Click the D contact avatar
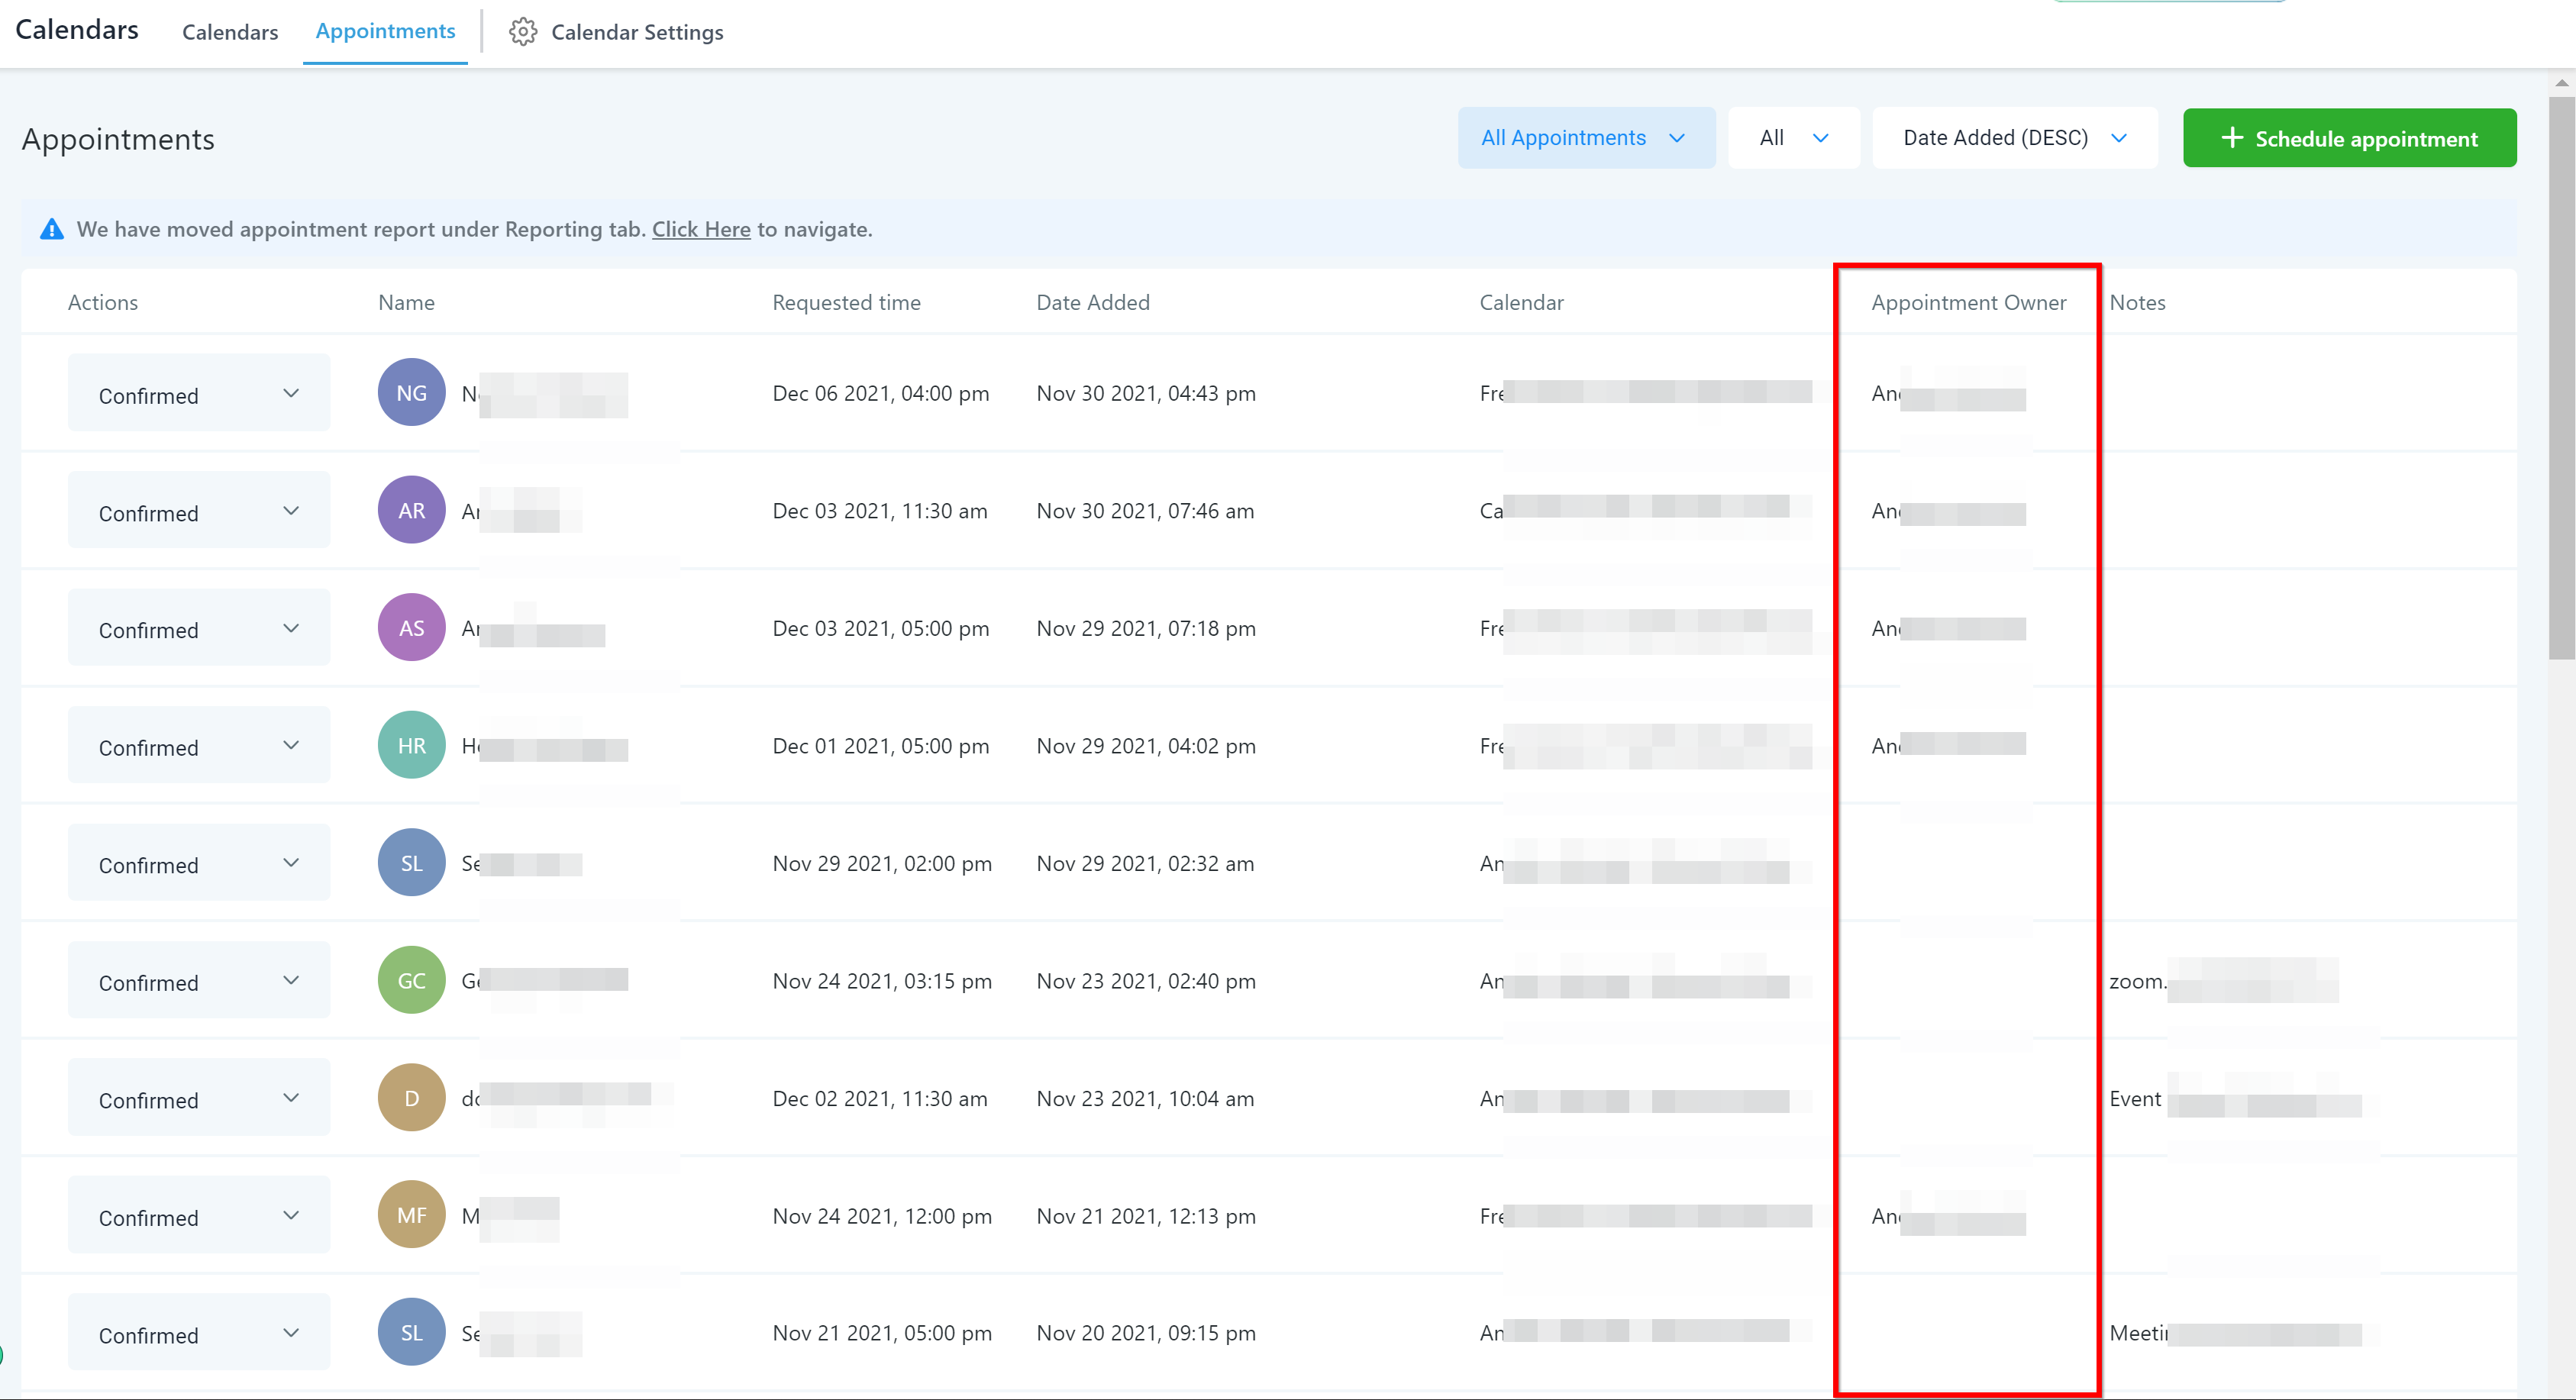Image resolution: width=2576 pixels, height=1400 pixels. click(411, 1098)
